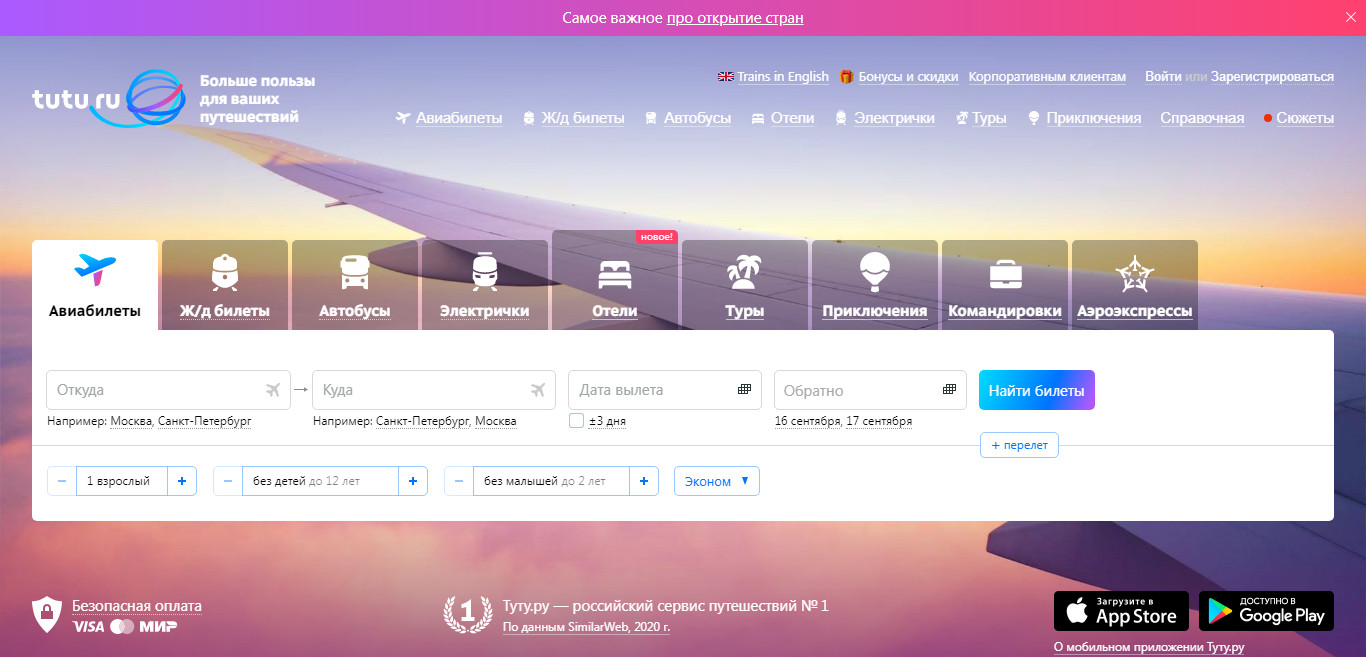Click the secure payment shield icon
Image resolution: width=1366 pixels, height=657 pixels.
(x=46, y=614)
